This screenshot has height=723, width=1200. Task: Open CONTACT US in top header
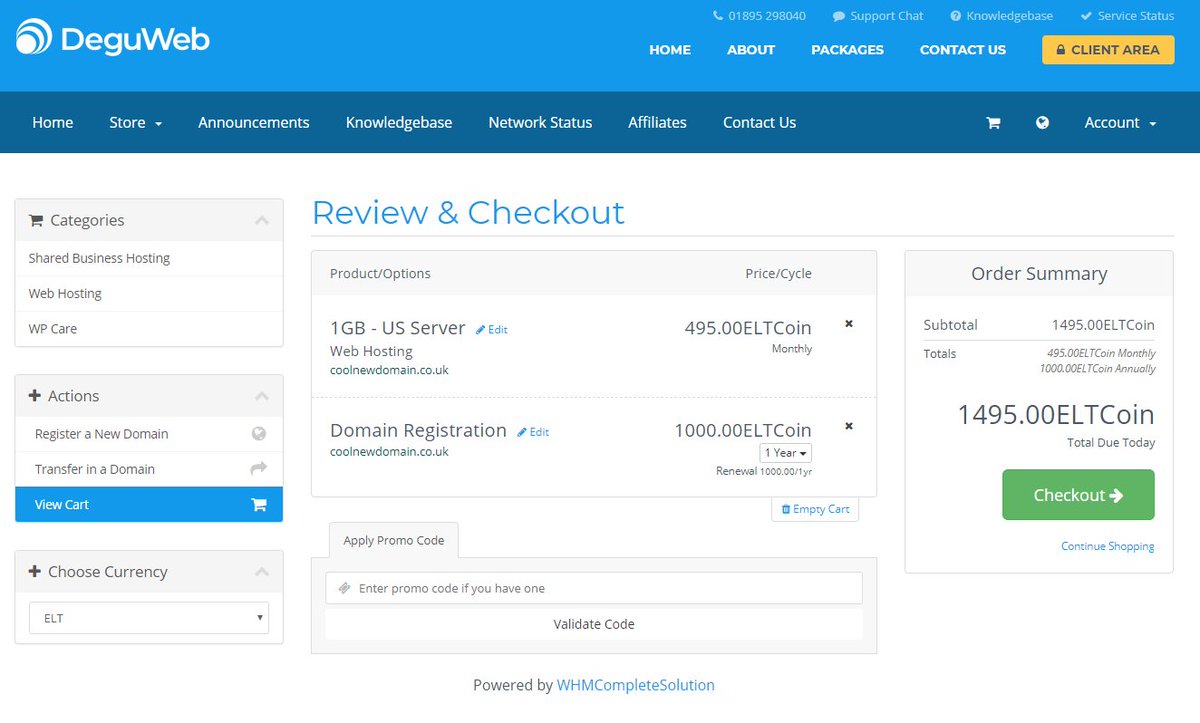[x=963, y=50]
